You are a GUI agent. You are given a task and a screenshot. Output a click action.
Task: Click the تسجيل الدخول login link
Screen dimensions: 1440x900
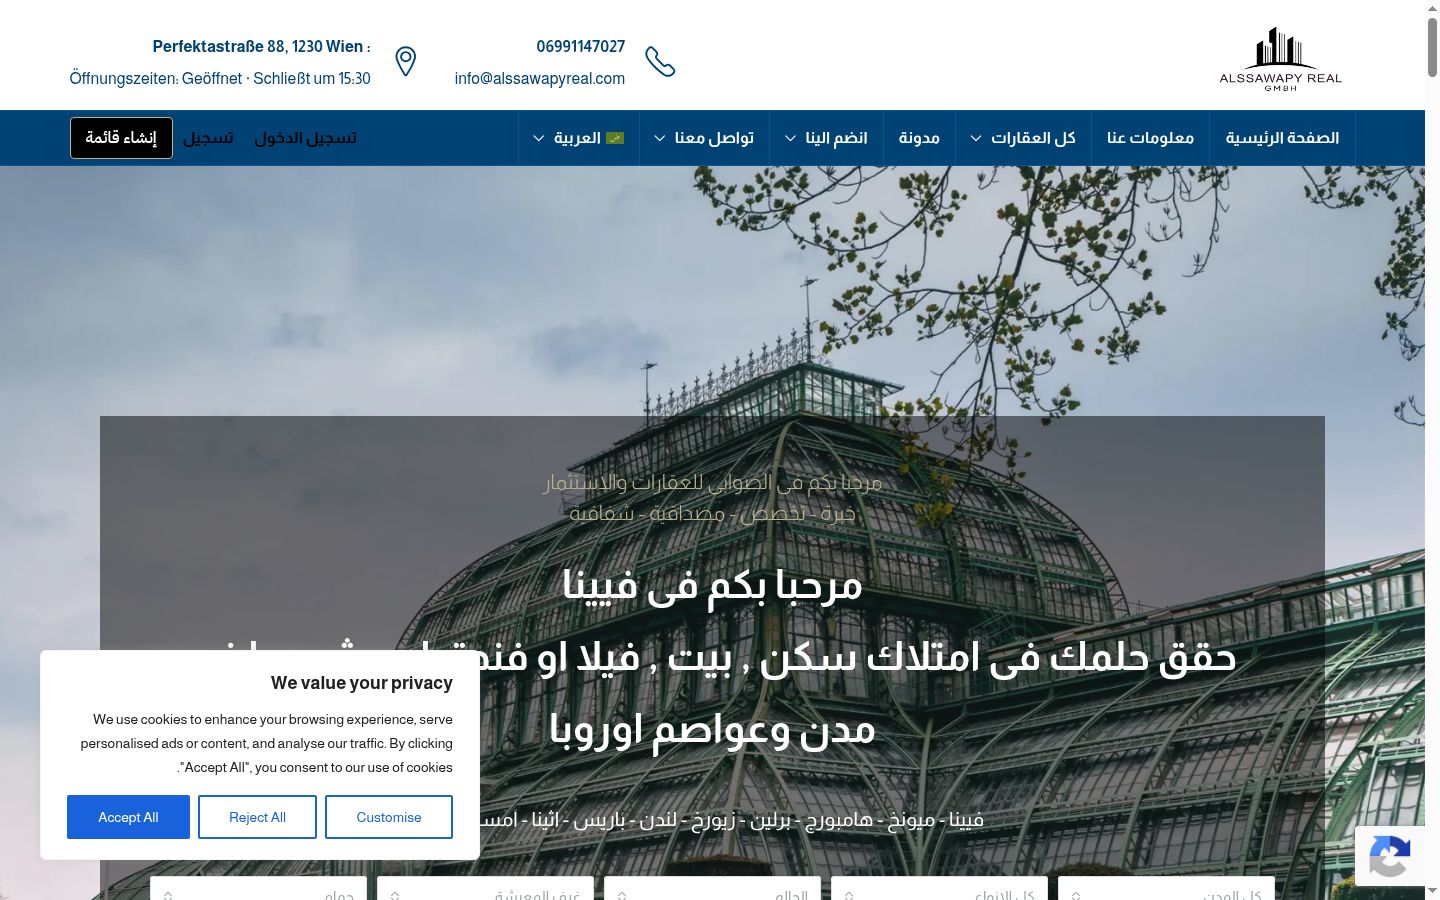coord(305,138)
